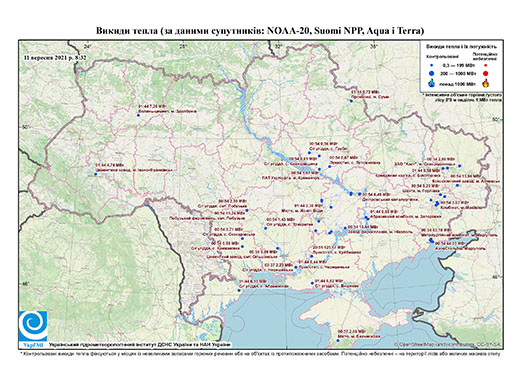Click the orange flame icon in legend
The image size is (520, 368).
point(486,83)
